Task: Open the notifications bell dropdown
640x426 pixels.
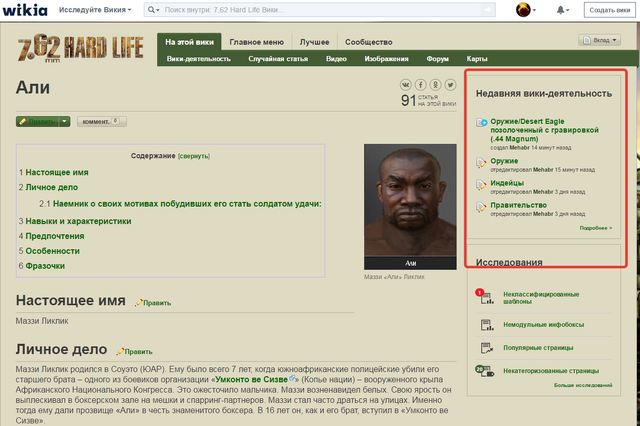Action: coord(562,10)
